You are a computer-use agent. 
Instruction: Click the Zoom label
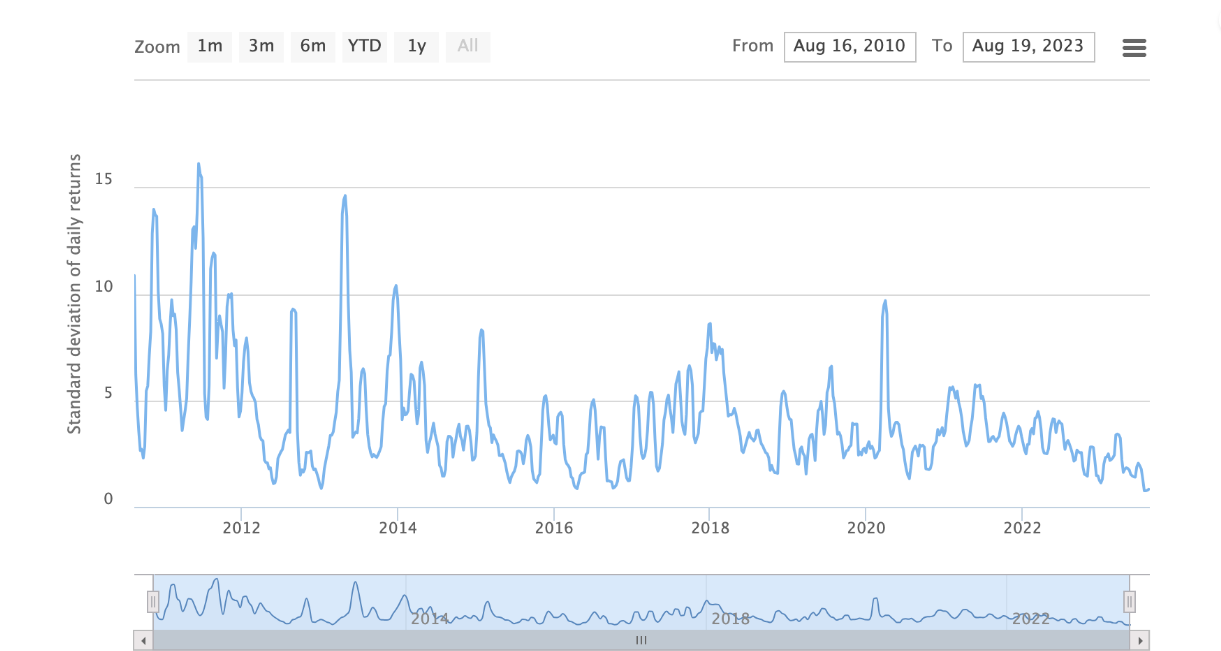[x=157, y=47]
